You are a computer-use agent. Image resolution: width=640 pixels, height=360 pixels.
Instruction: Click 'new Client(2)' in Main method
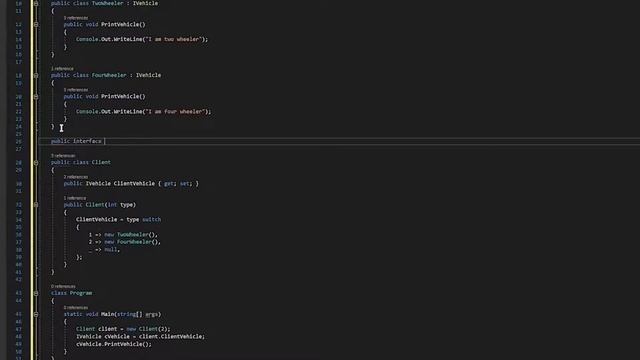[148, 329]
